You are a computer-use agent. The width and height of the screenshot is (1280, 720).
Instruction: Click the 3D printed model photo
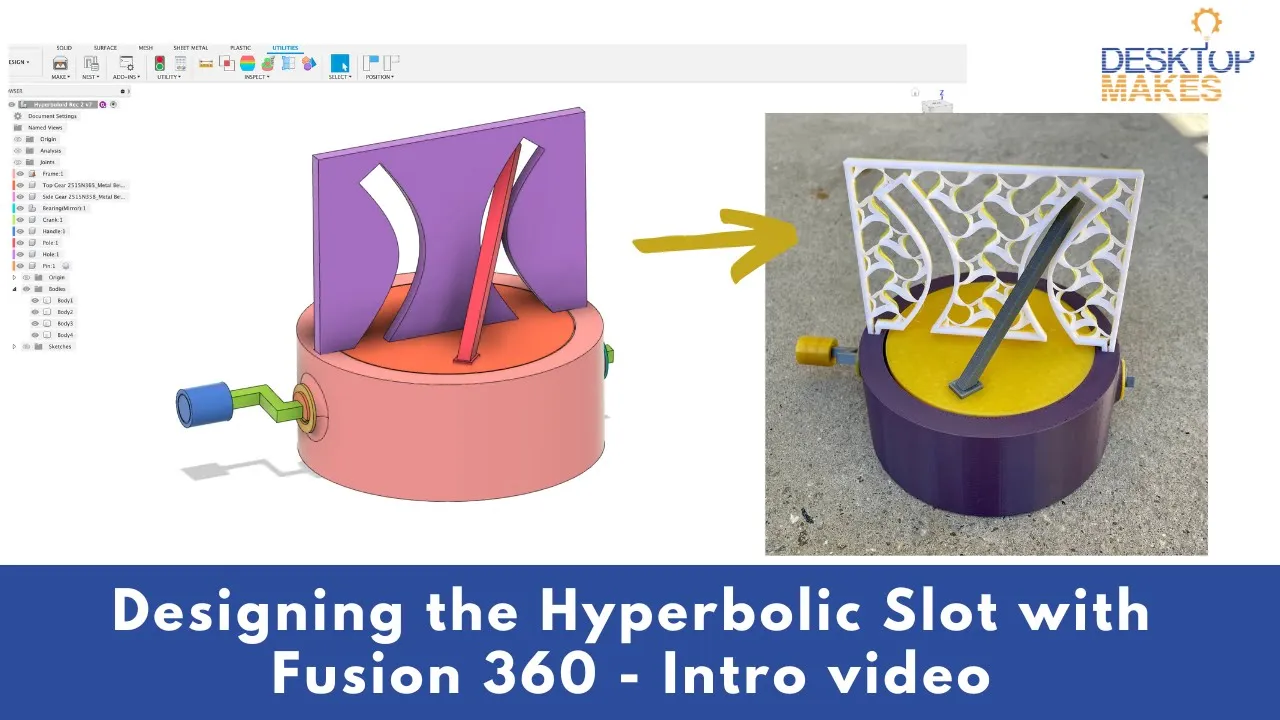[986, 334]
